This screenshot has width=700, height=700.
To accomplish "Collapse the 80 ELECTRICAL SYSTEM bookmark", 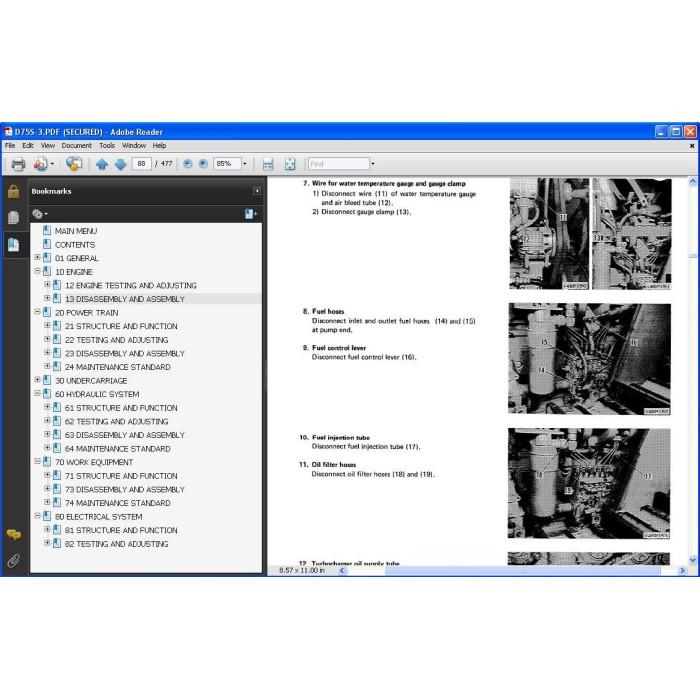I will click(38, 516).
